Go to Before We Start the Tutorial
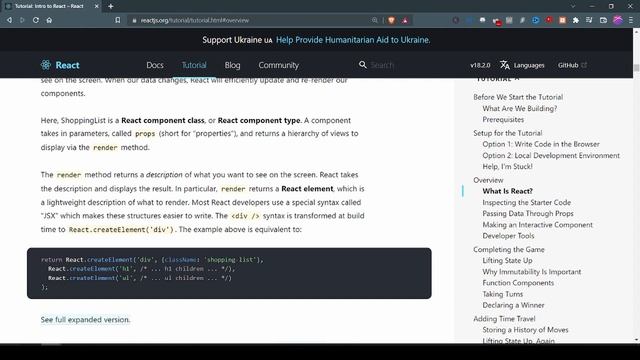 (518, 97)
